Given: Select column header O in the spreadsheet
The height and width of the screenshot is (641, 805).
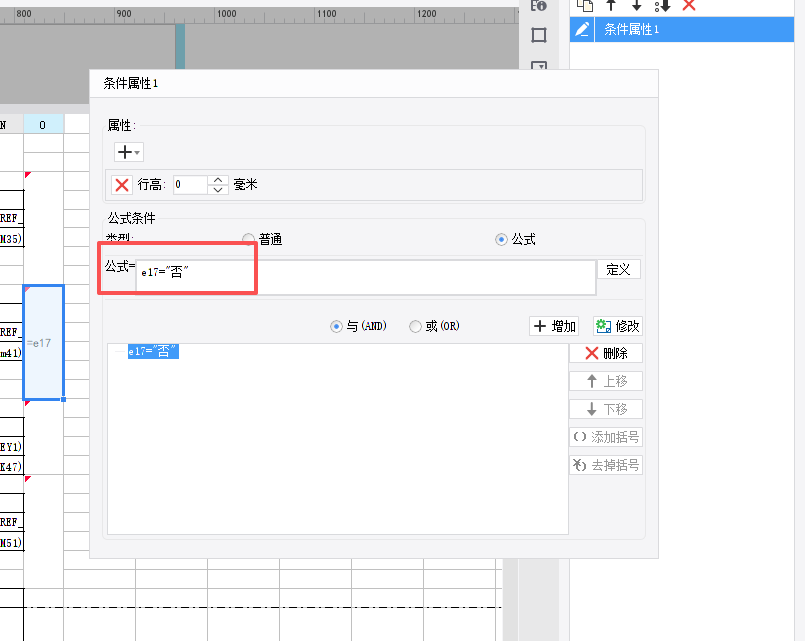Looking at the screenshot, I should pyautogui.click(x=43, y=125).
